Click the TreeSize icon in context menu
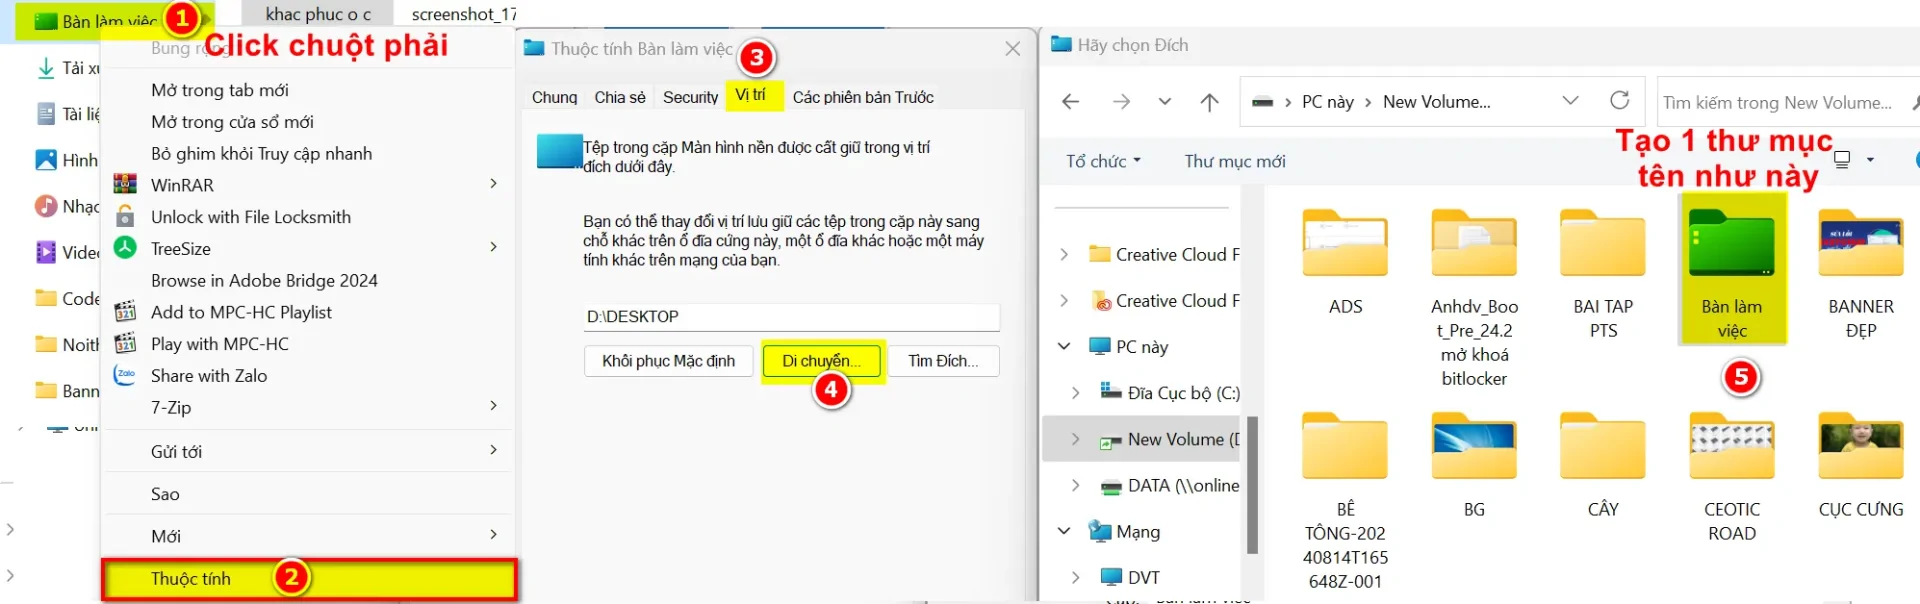 [x=125, y=248]
